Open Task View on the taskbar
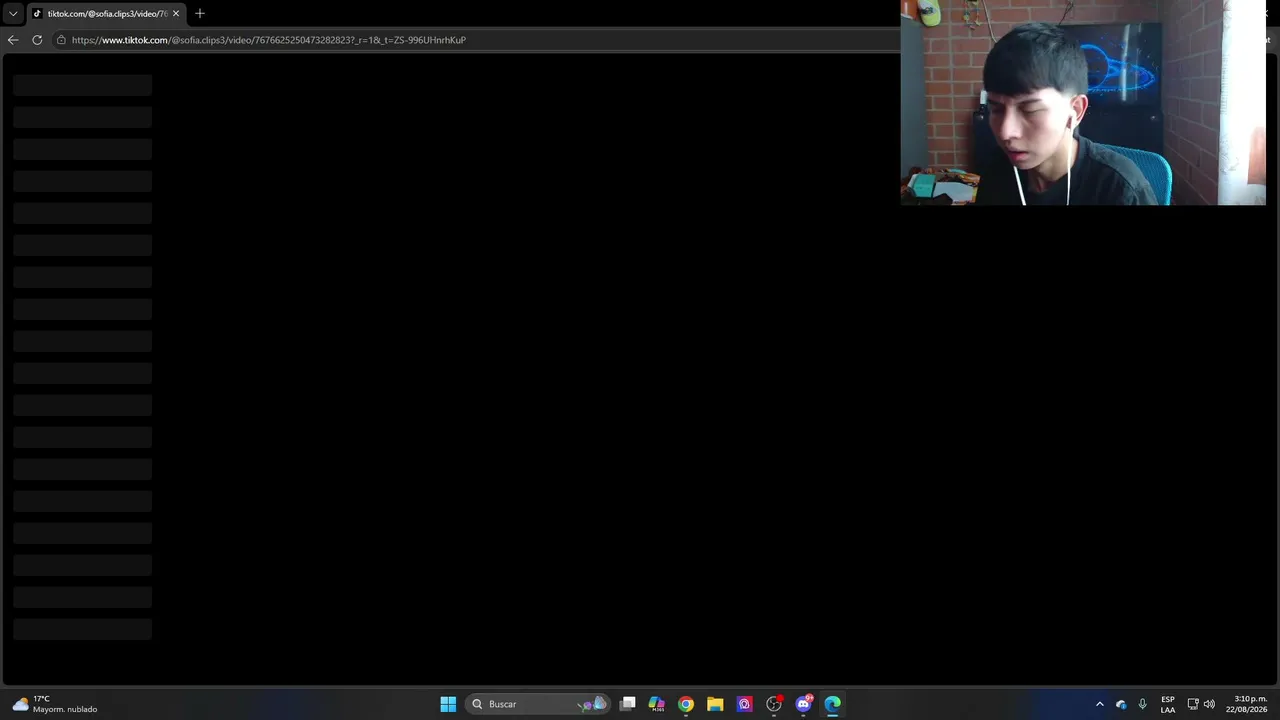 pos(628,704)
